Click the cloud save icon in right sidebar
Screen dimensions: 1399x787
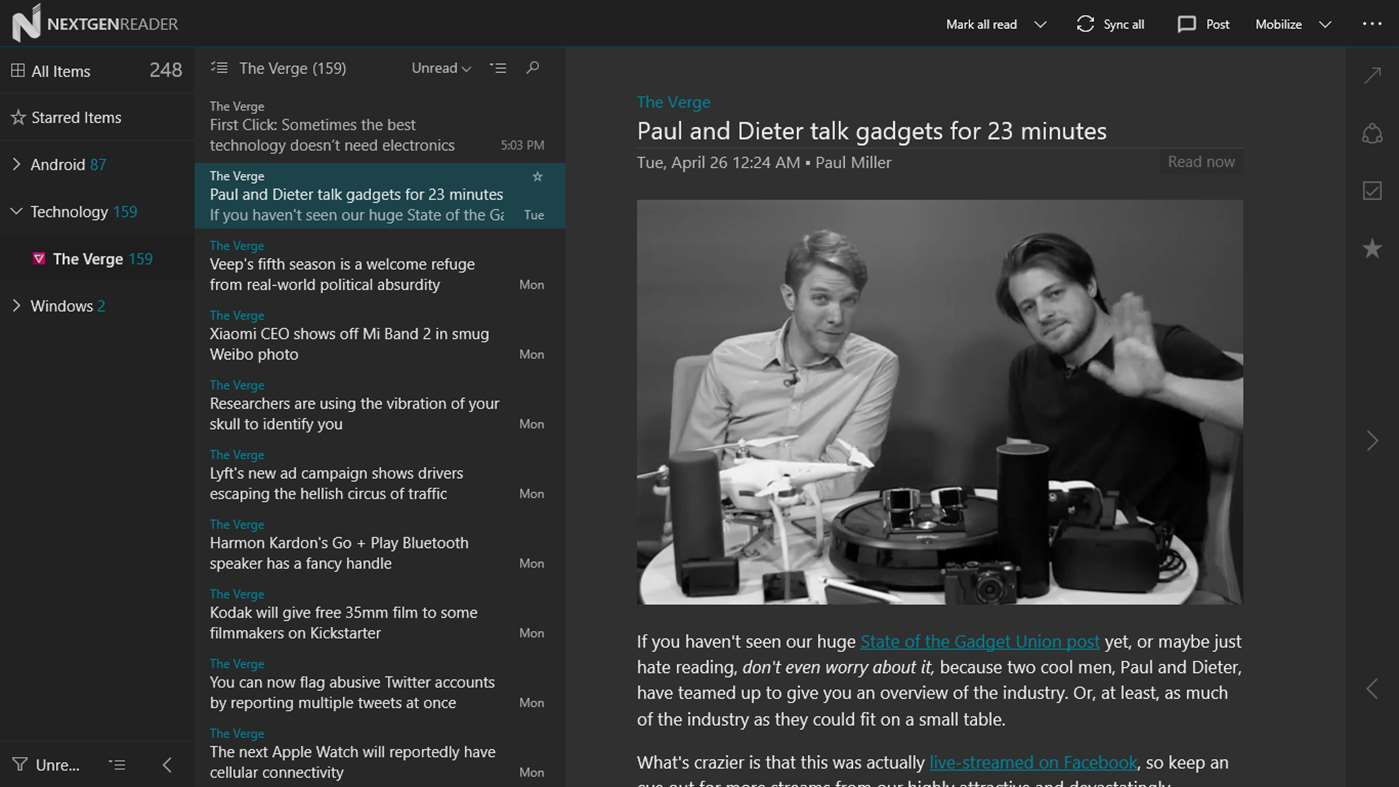coord(1372,133)
